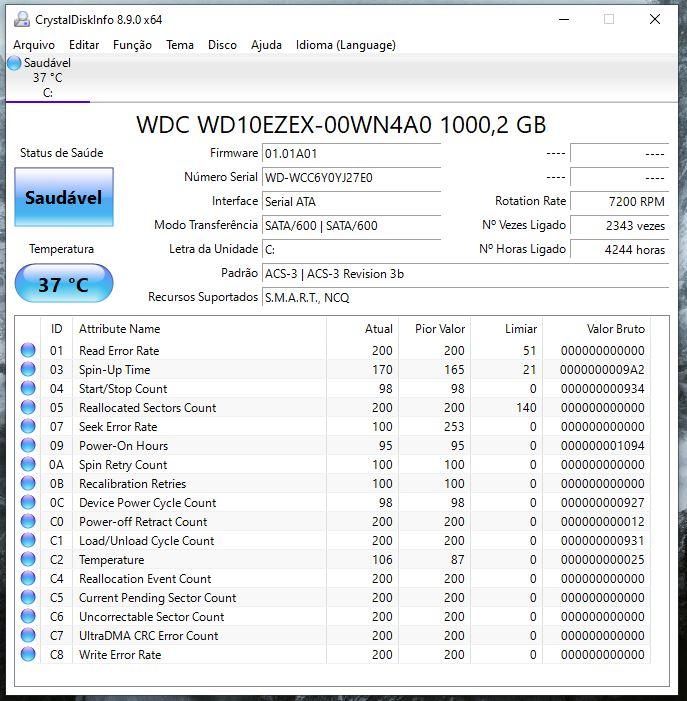Image resolution: width=687 pixels, height=701 pixels.
Task: Click the ID column header
Action: click(56, 329)
